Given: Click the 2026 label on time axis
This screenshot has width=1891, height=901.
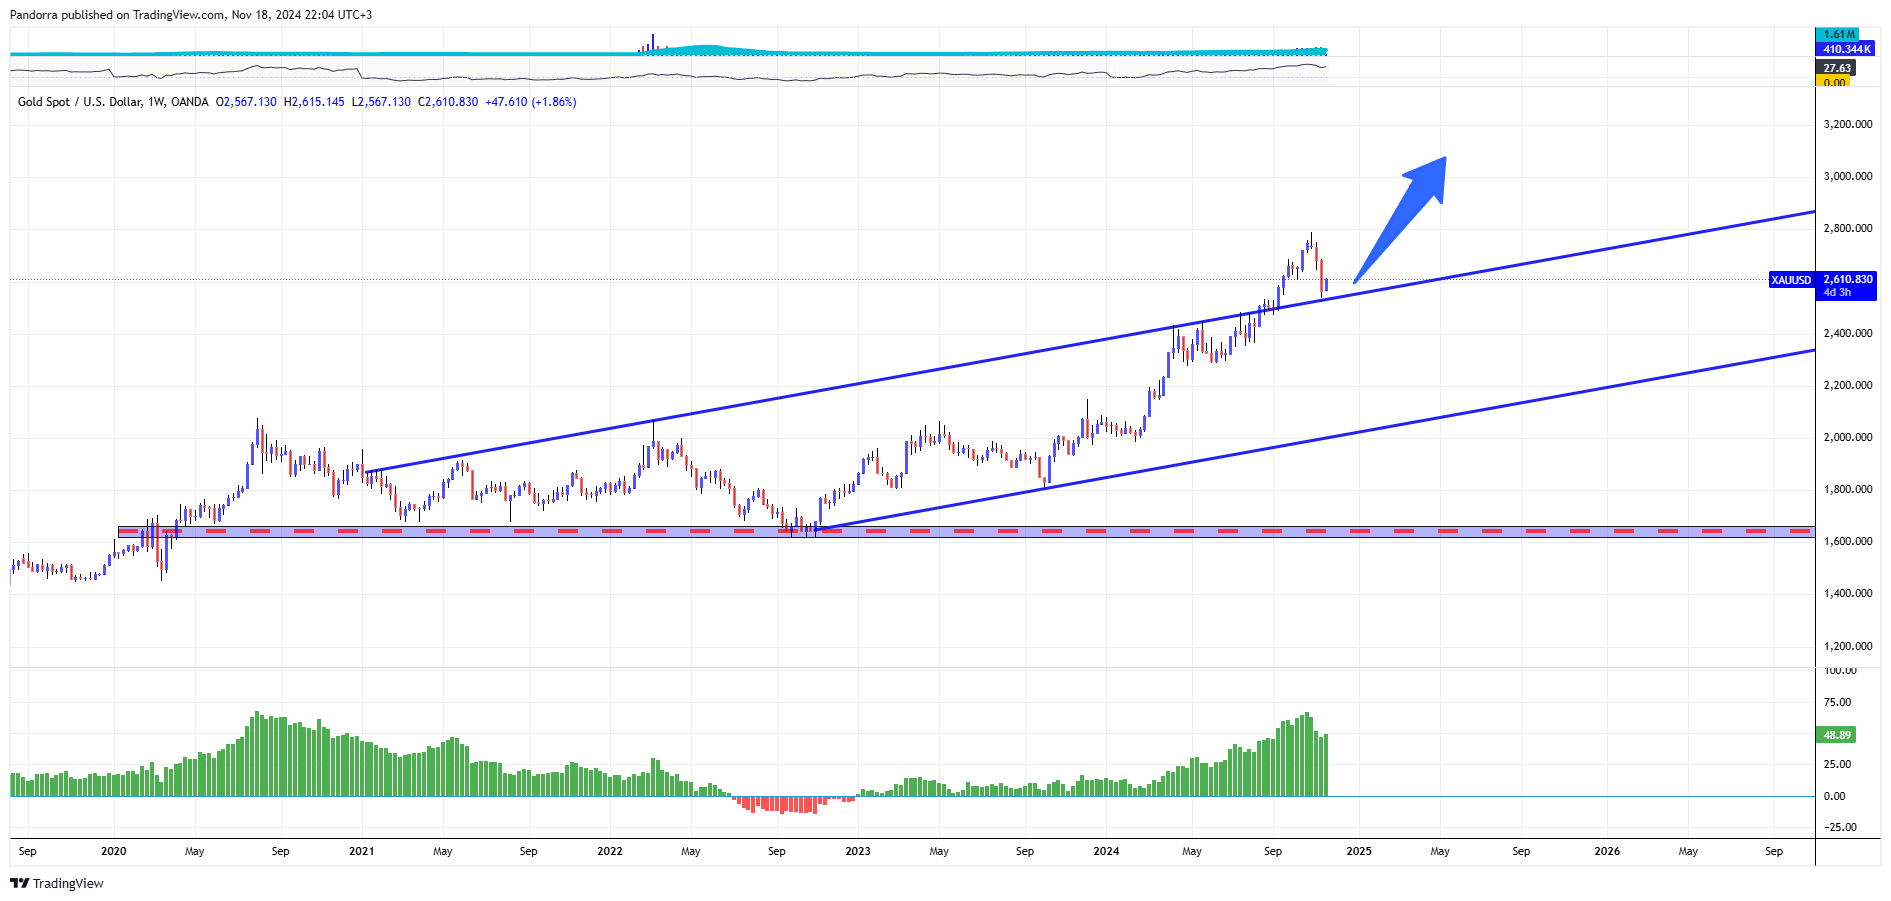Looking at the screenshot, I should [1607, 852].
